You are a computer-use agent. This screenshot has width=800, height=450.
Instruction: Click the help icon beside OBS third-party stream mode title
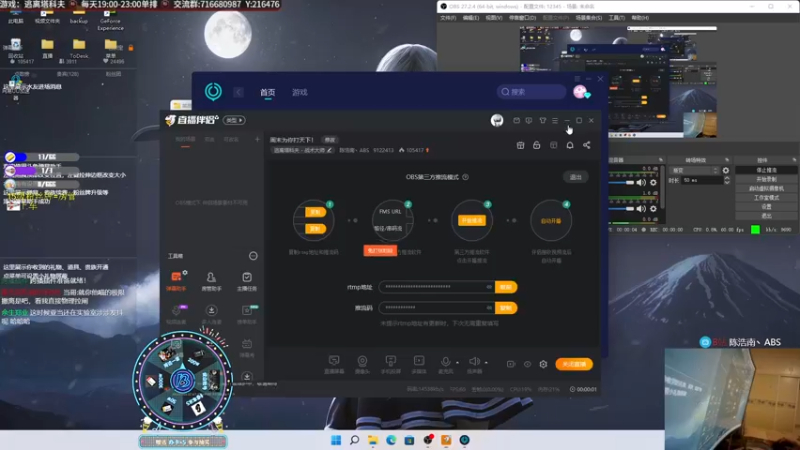pyautogui.click(x=465, y=177)
